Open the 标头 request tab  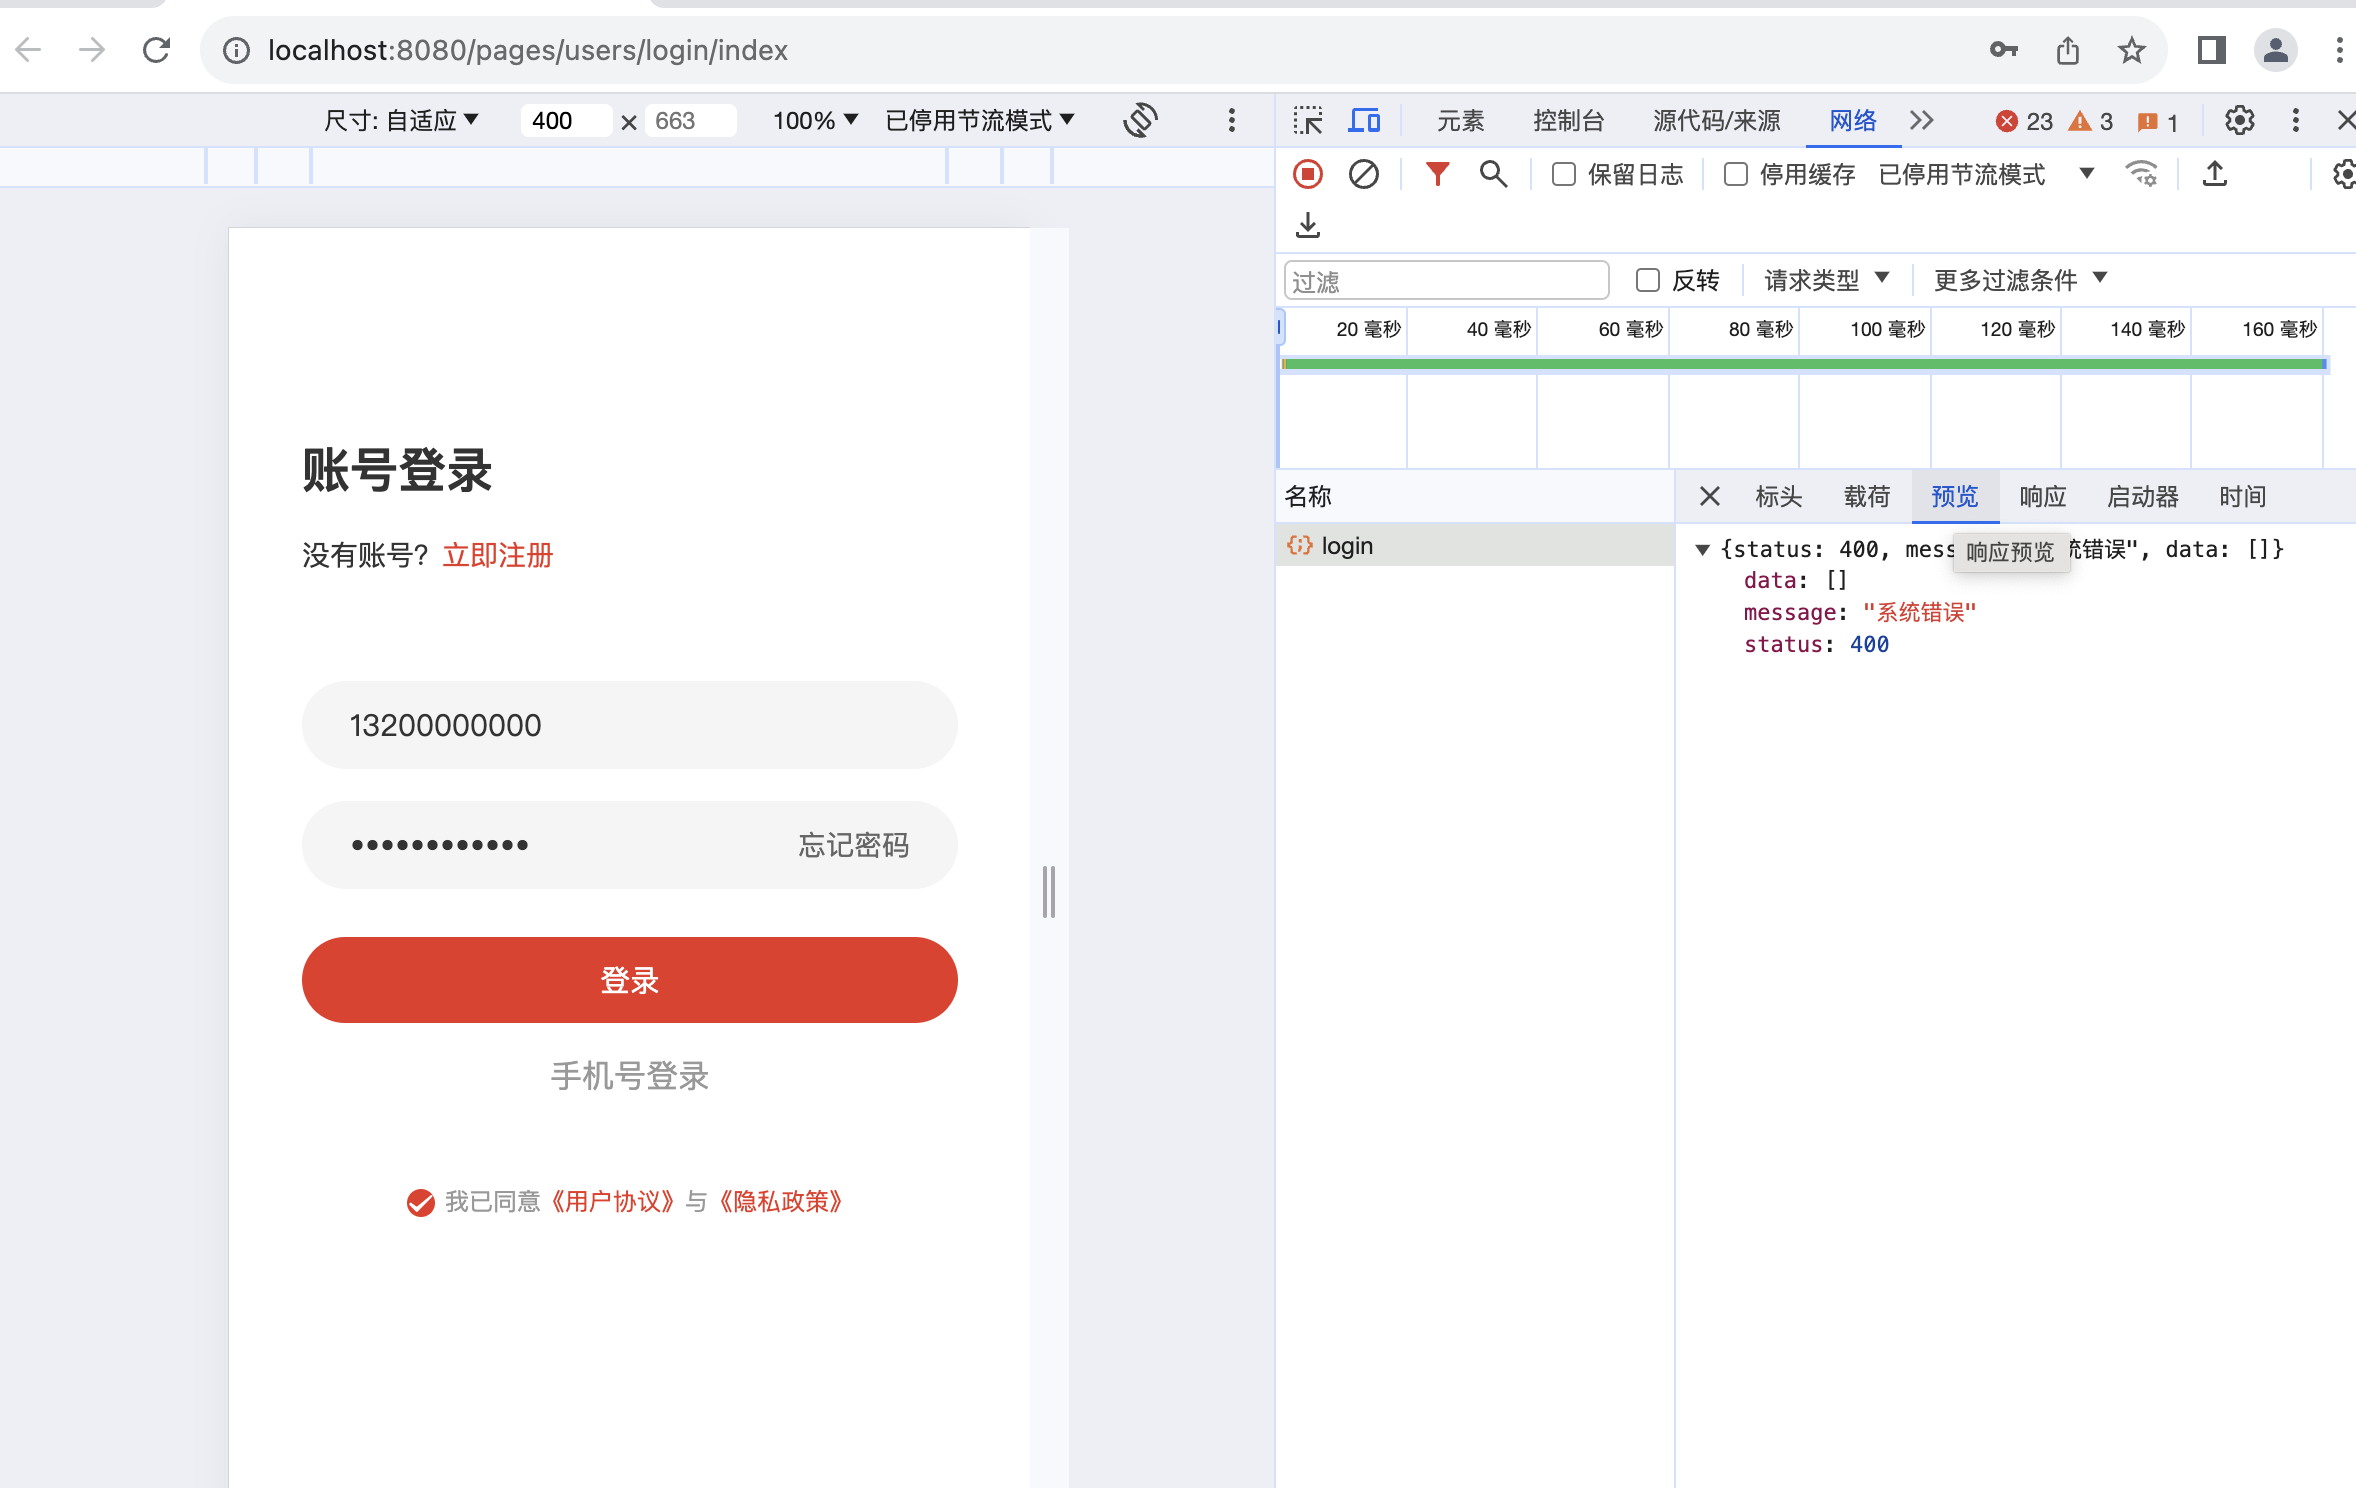pos(1779,497)
